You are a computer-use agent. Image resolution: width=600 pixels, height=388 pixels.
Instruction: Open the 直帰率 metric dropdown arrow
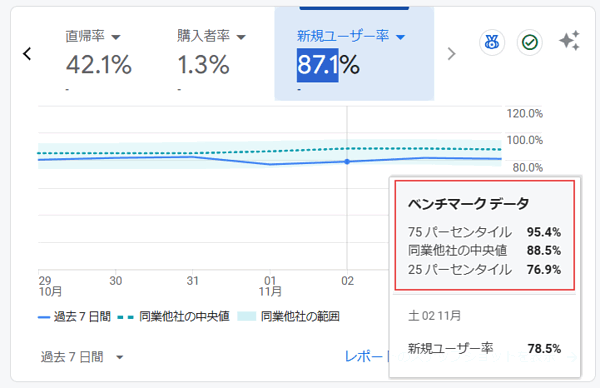(116, 37)
